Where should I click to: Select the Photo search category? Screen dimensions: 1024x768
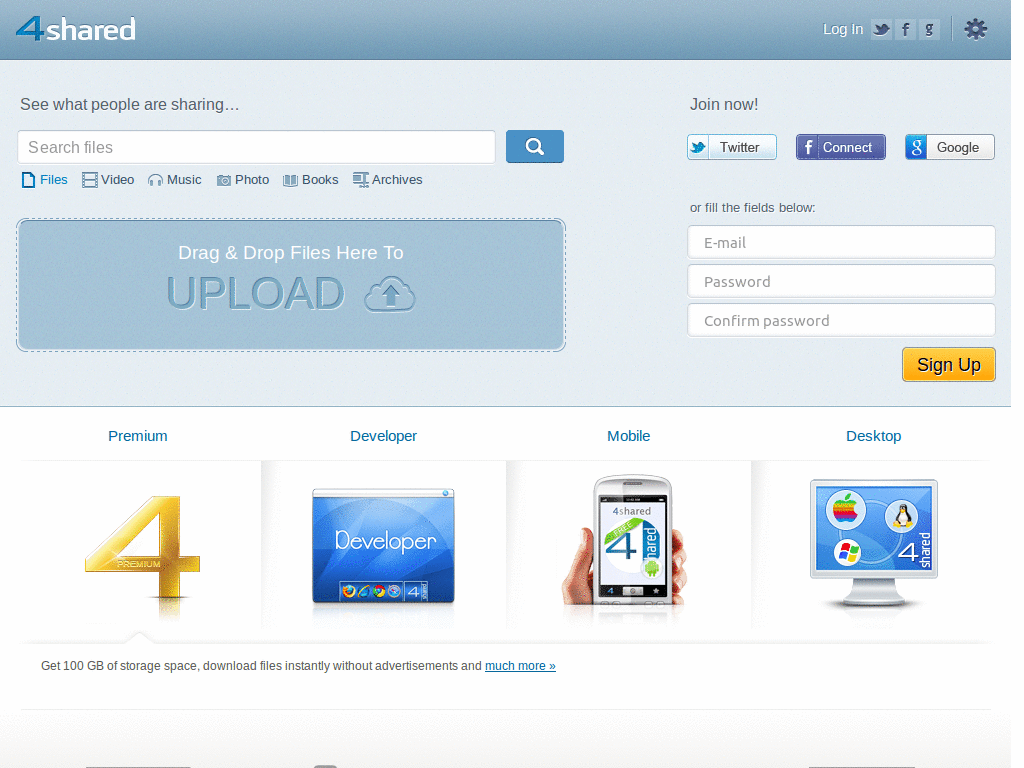point(243,180)
